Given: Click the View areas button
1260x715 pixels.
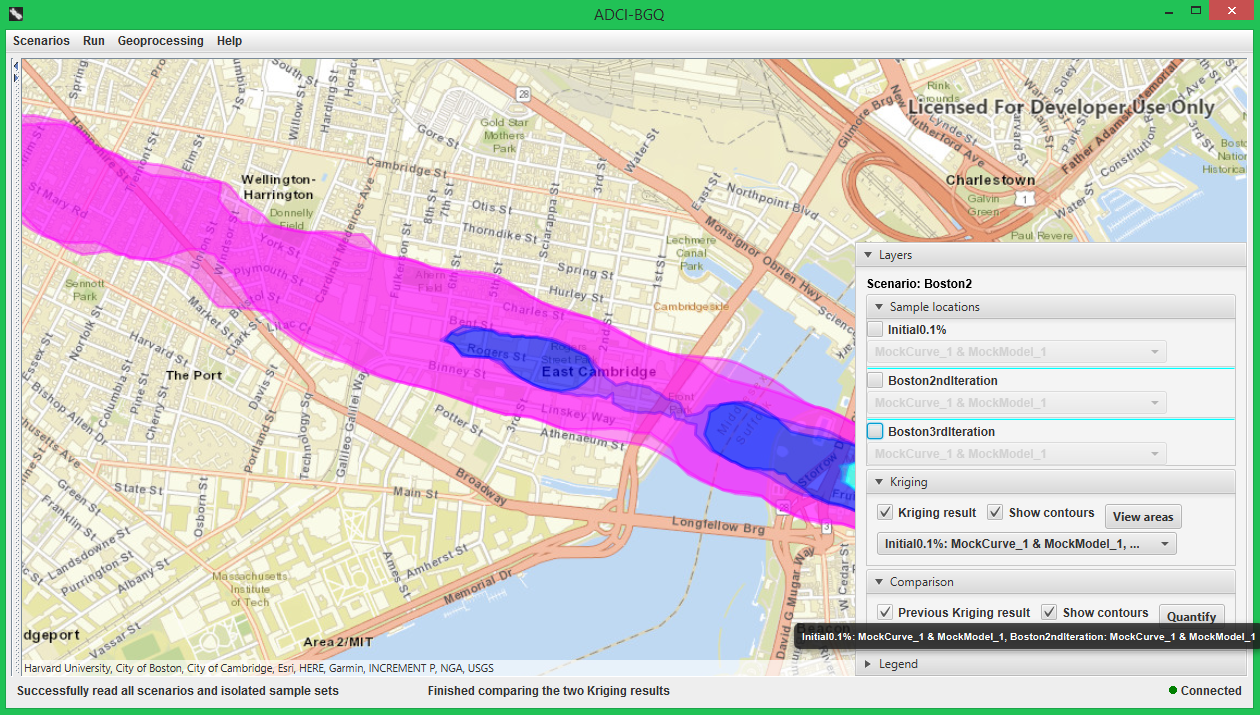Looking at the screenshot, I should [1143, 517].
